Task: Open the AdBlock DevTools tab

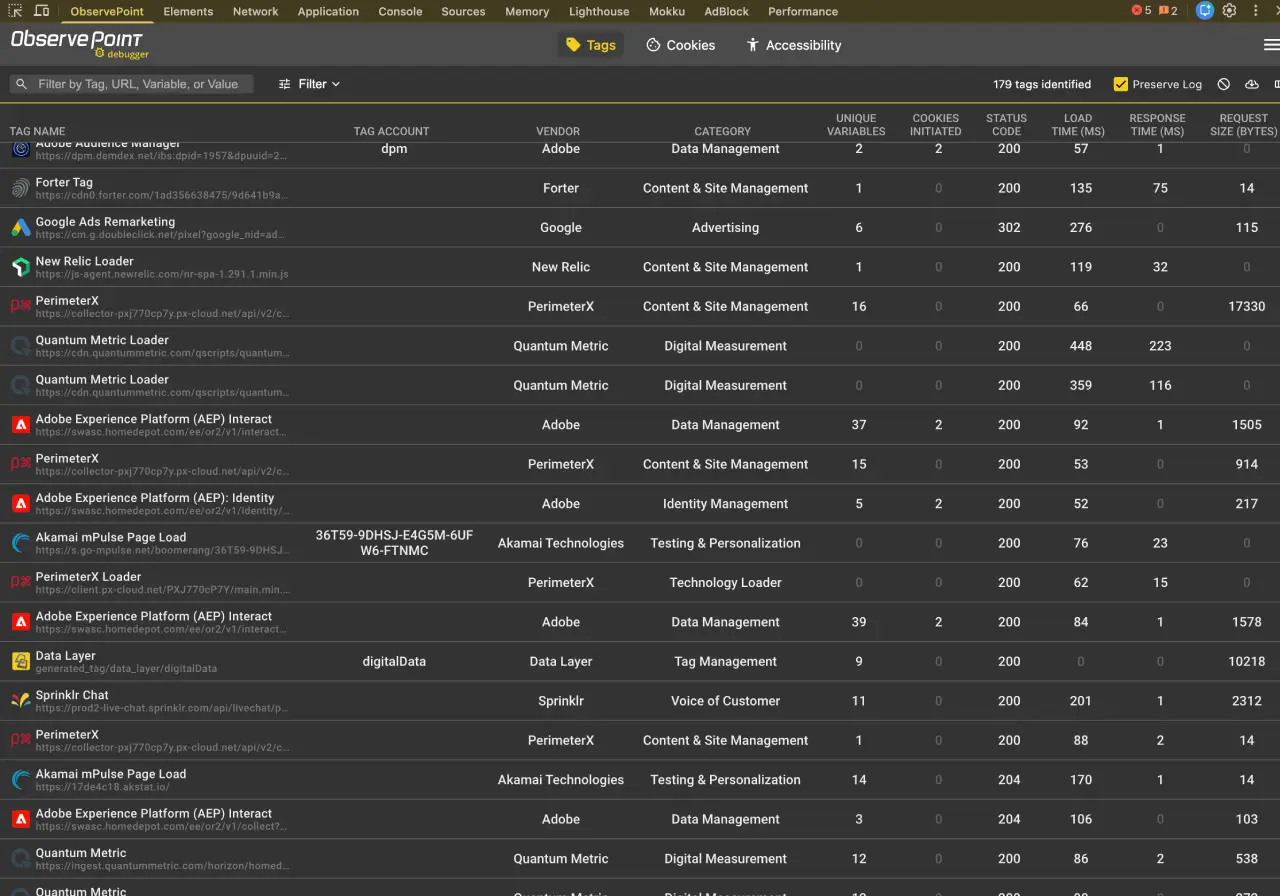Action: pos(728,11)
